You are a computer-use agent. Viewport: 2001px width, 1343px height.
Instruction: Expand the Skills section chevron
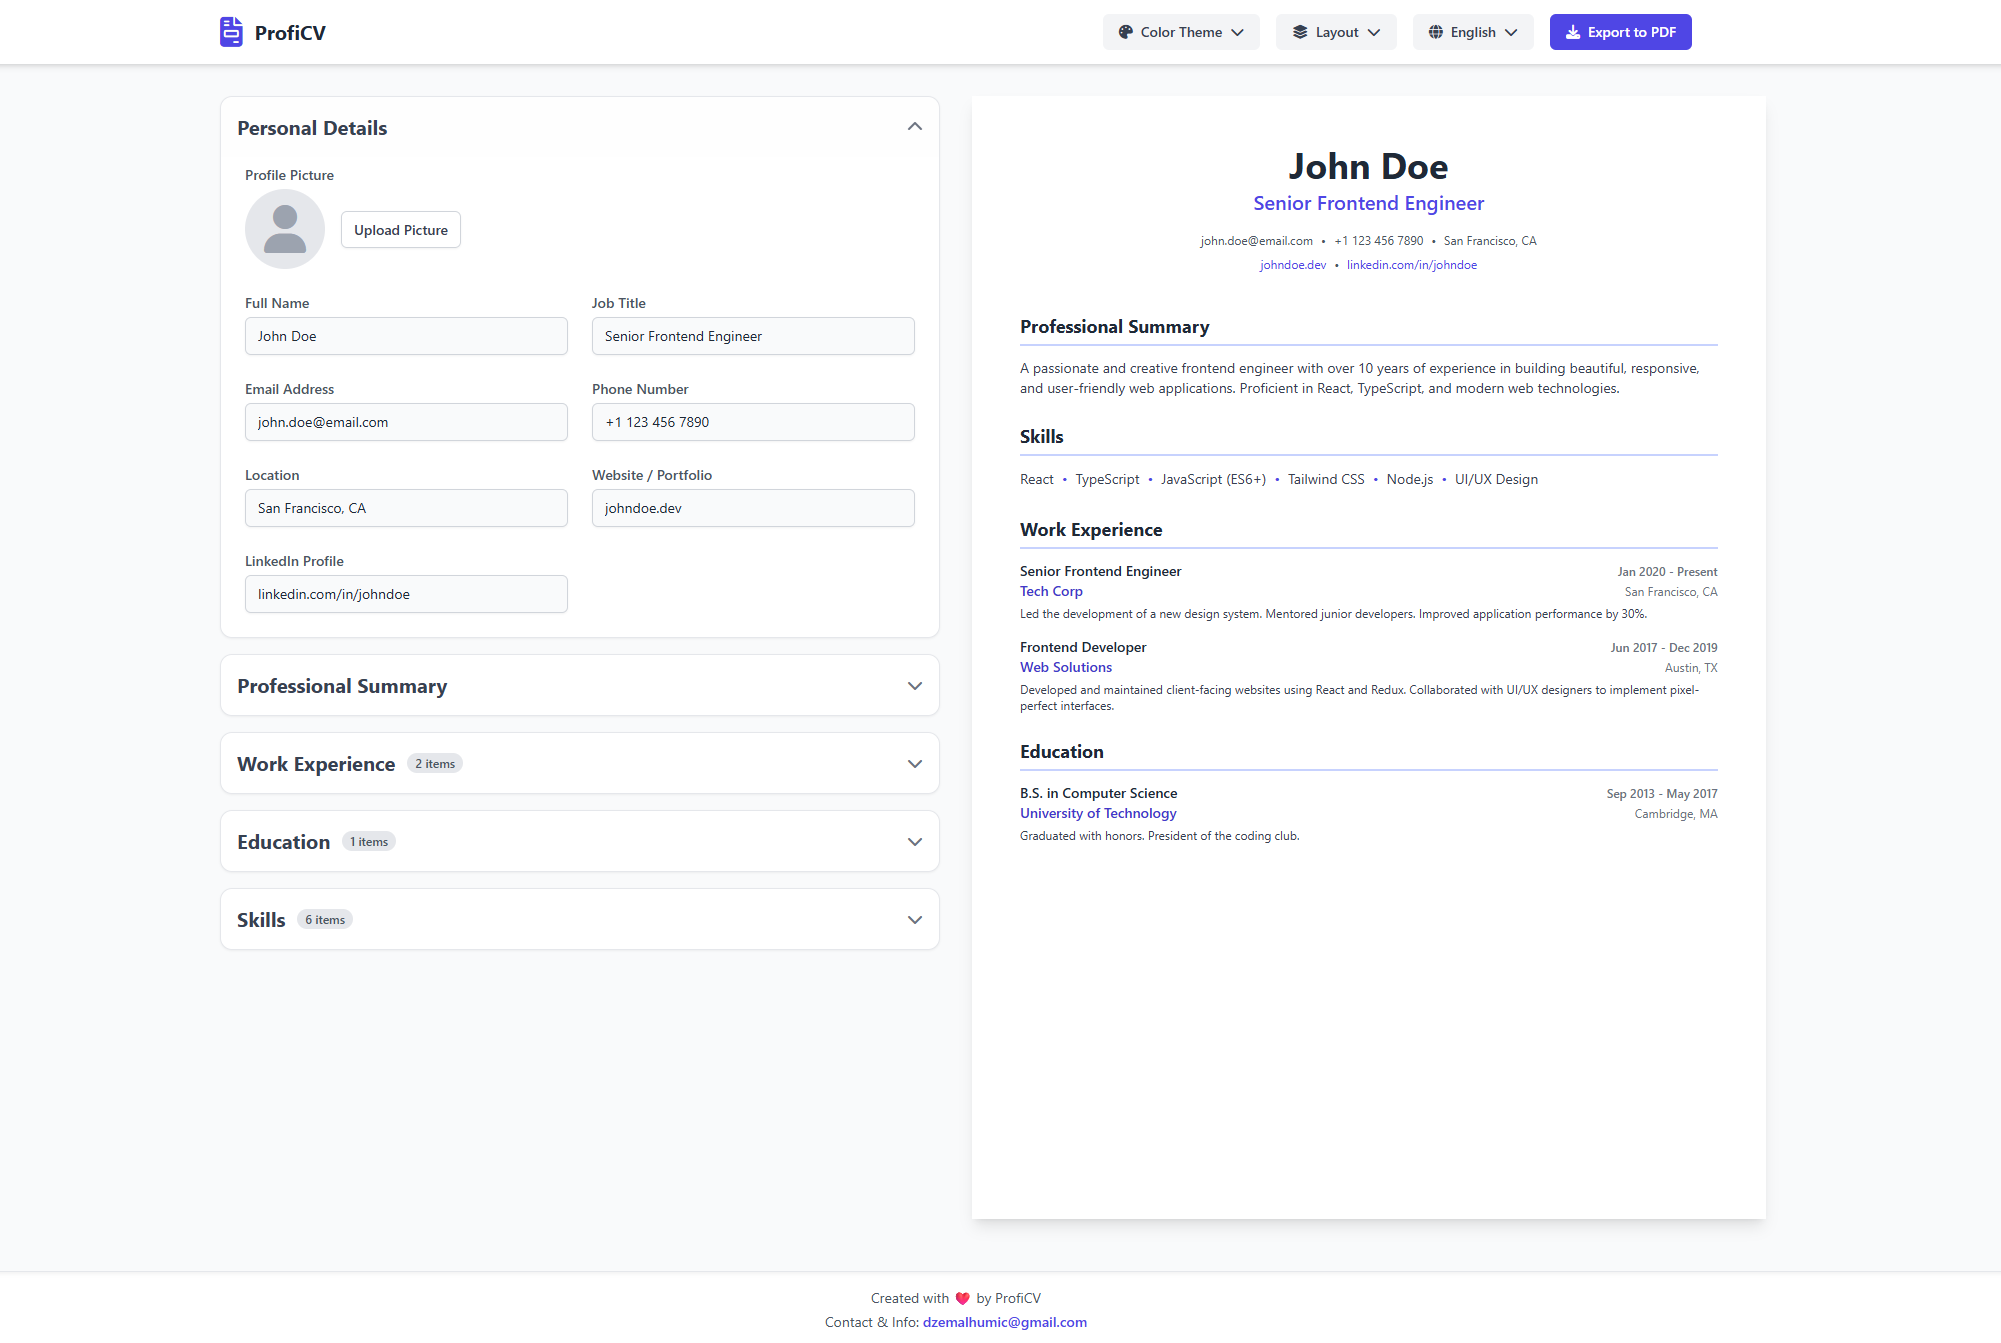point(914,920)
